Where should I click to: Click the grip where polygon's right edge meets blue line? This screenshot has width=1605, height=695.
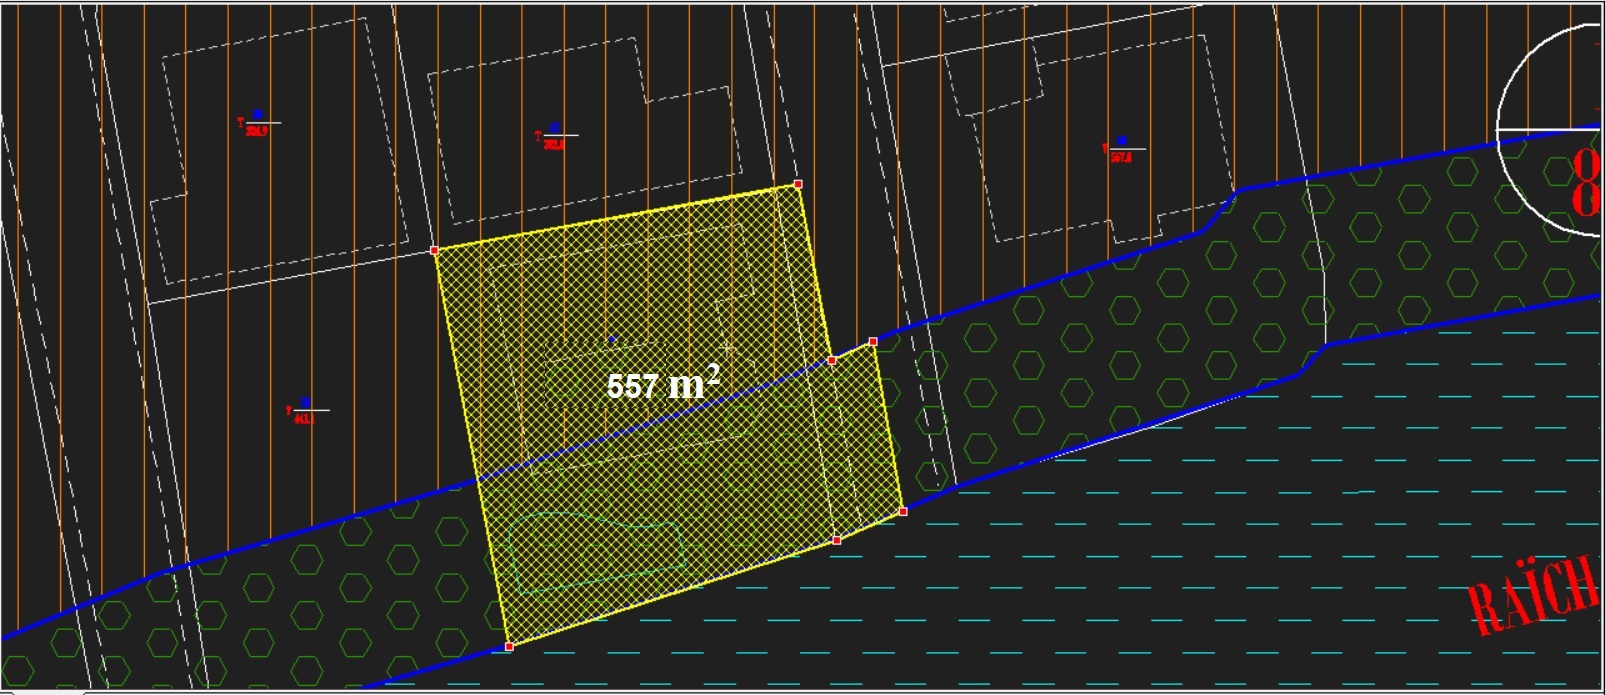[x=832, y=360]
